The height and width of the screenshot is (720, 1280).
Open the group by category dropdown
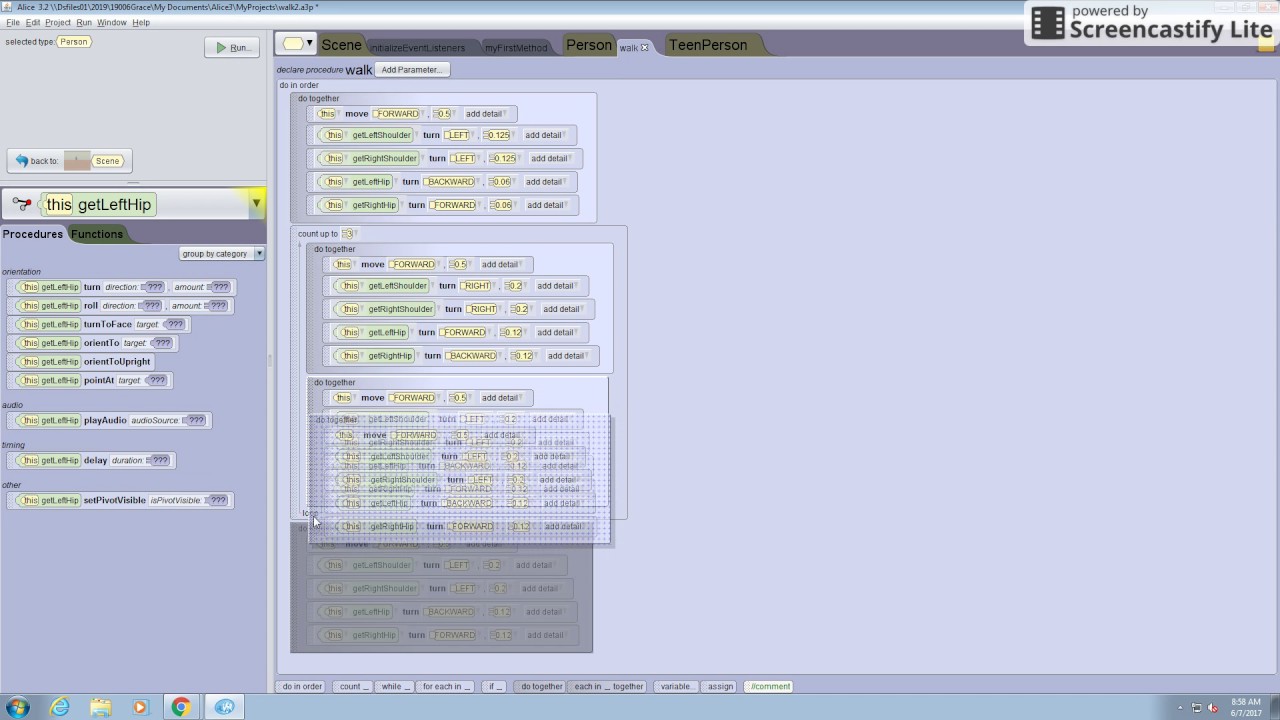tap(222, 254)
